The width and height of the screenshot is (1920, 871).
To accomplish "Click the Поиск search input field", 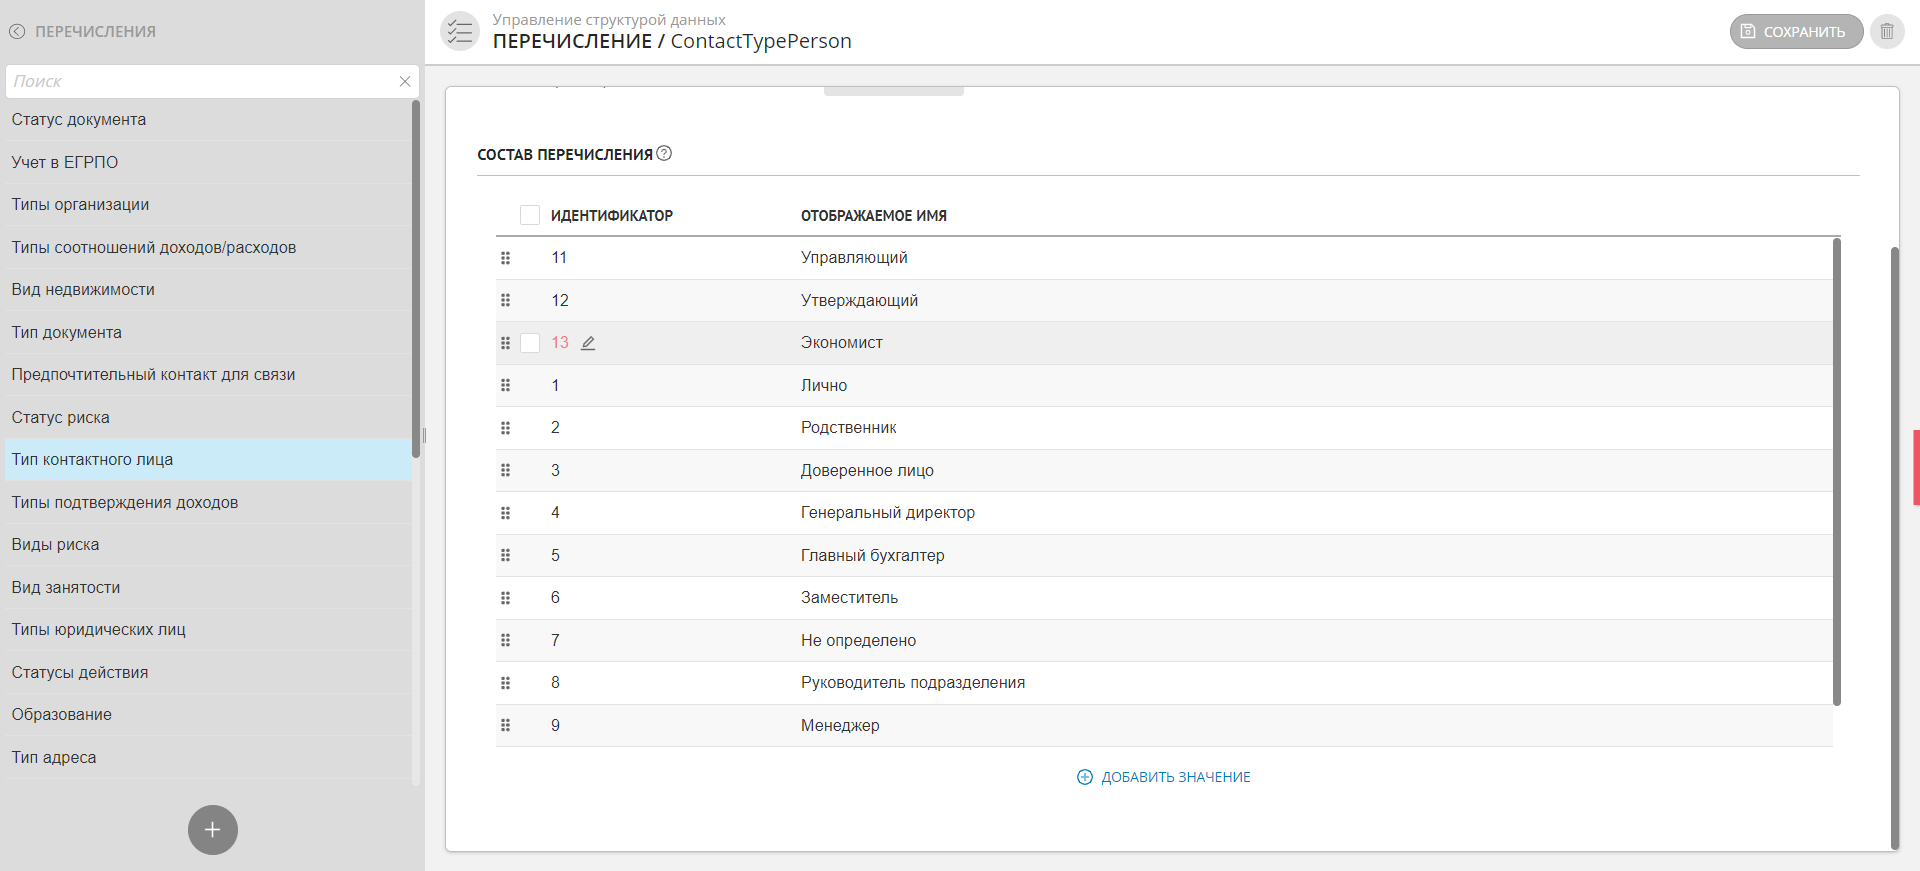I will pos(200,82).
